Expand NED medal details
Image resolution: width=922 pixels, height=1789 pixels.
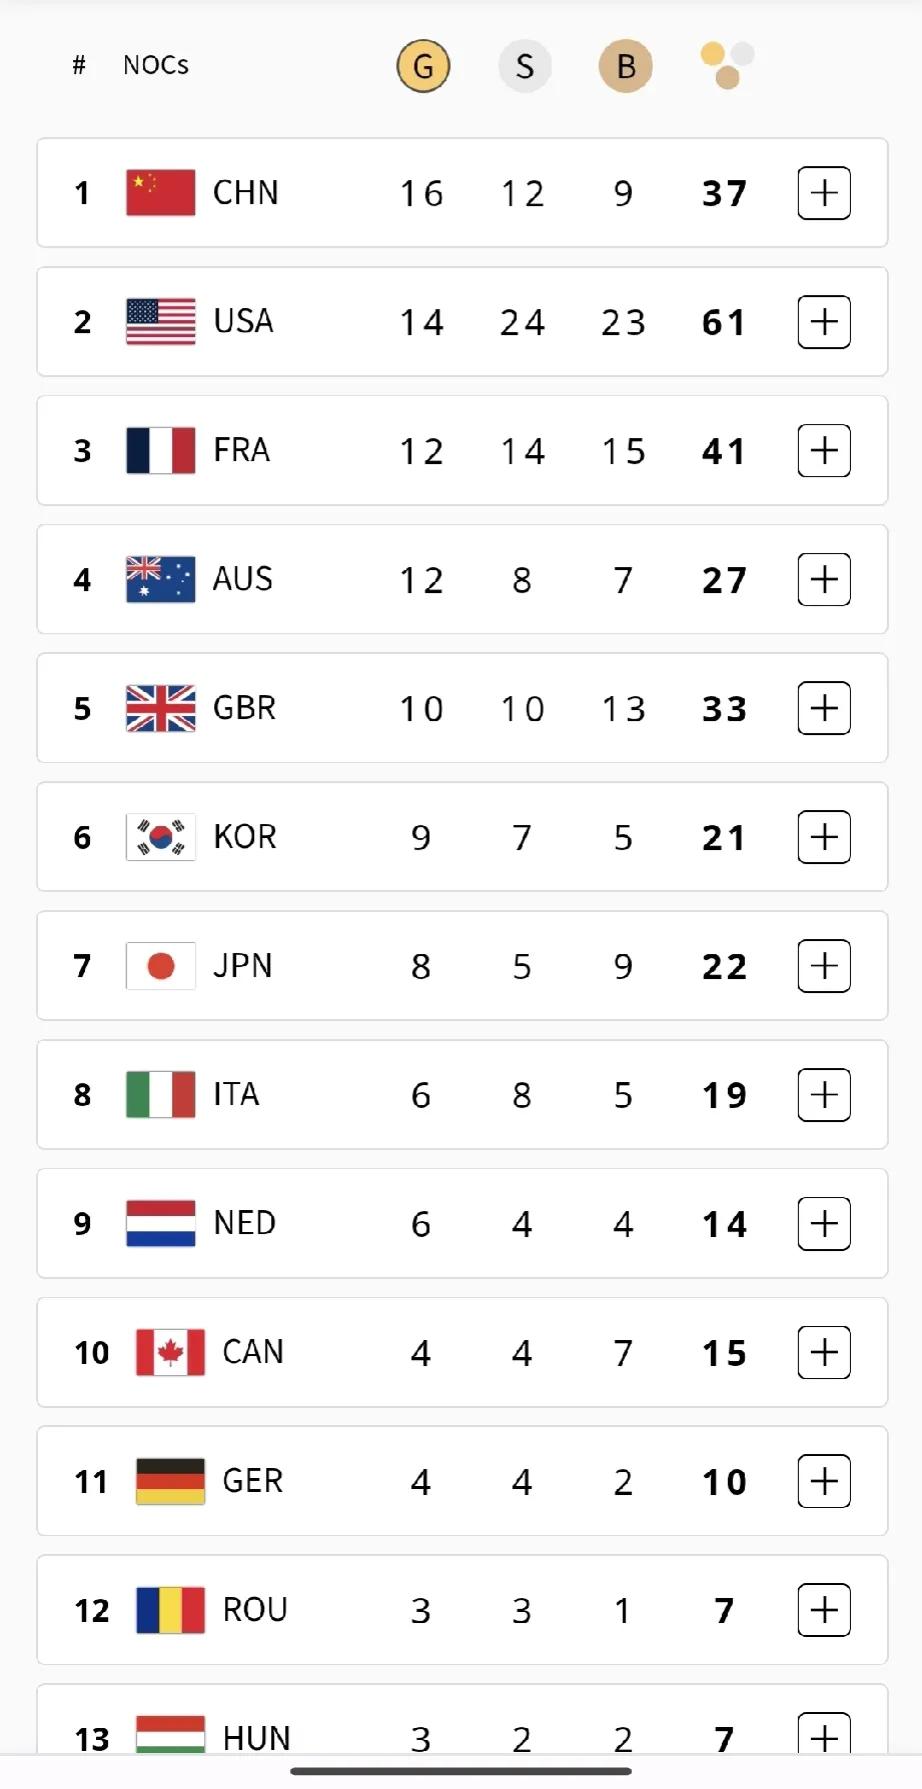824,1223
